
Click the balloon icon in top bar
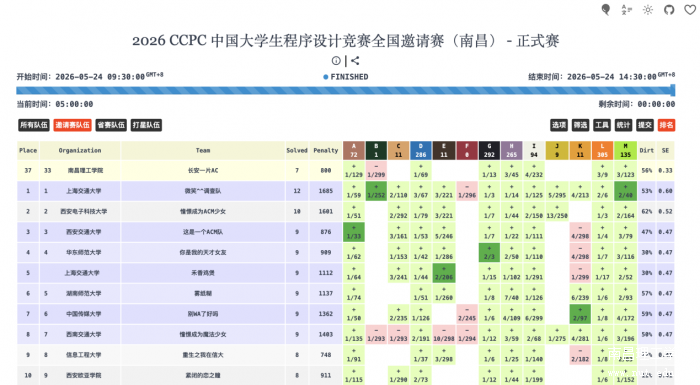click(606, 9)
